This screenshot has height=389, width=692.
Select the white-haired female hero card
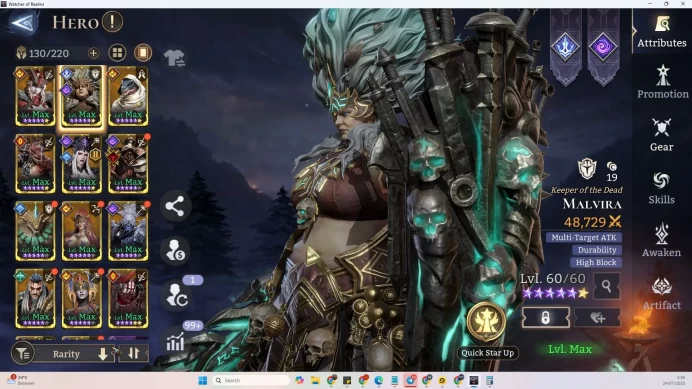82,164
